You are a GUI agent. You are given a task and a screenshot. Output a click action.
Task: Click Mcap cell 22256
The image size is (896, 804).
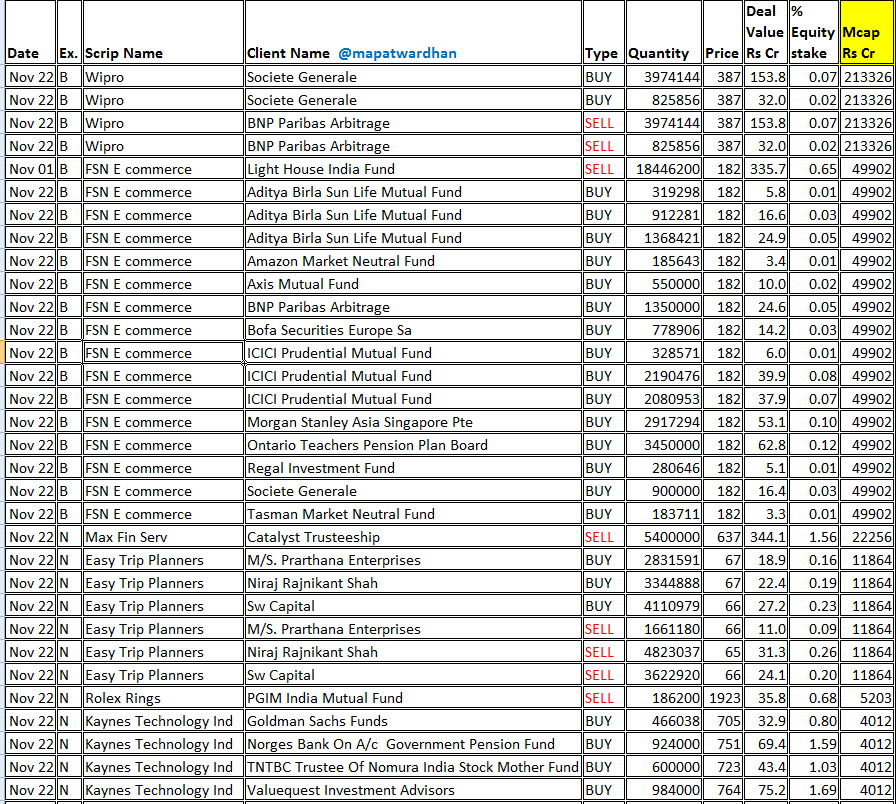tap(866, 537)
